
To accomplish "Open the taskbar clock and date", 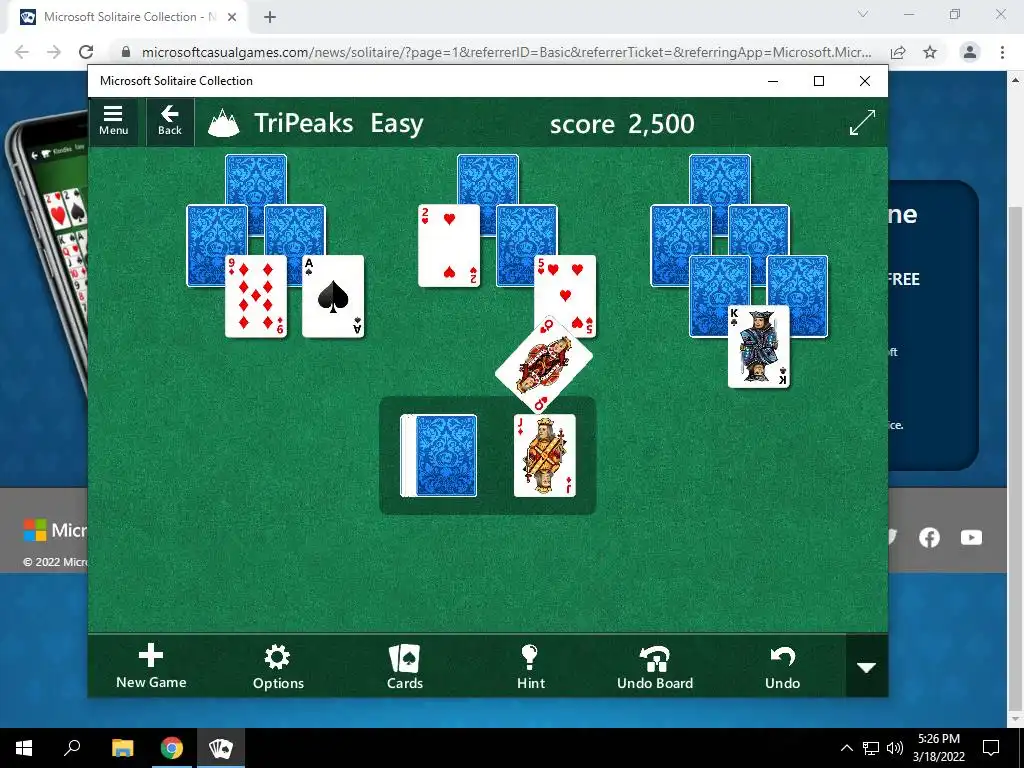I will pos(938,748).
